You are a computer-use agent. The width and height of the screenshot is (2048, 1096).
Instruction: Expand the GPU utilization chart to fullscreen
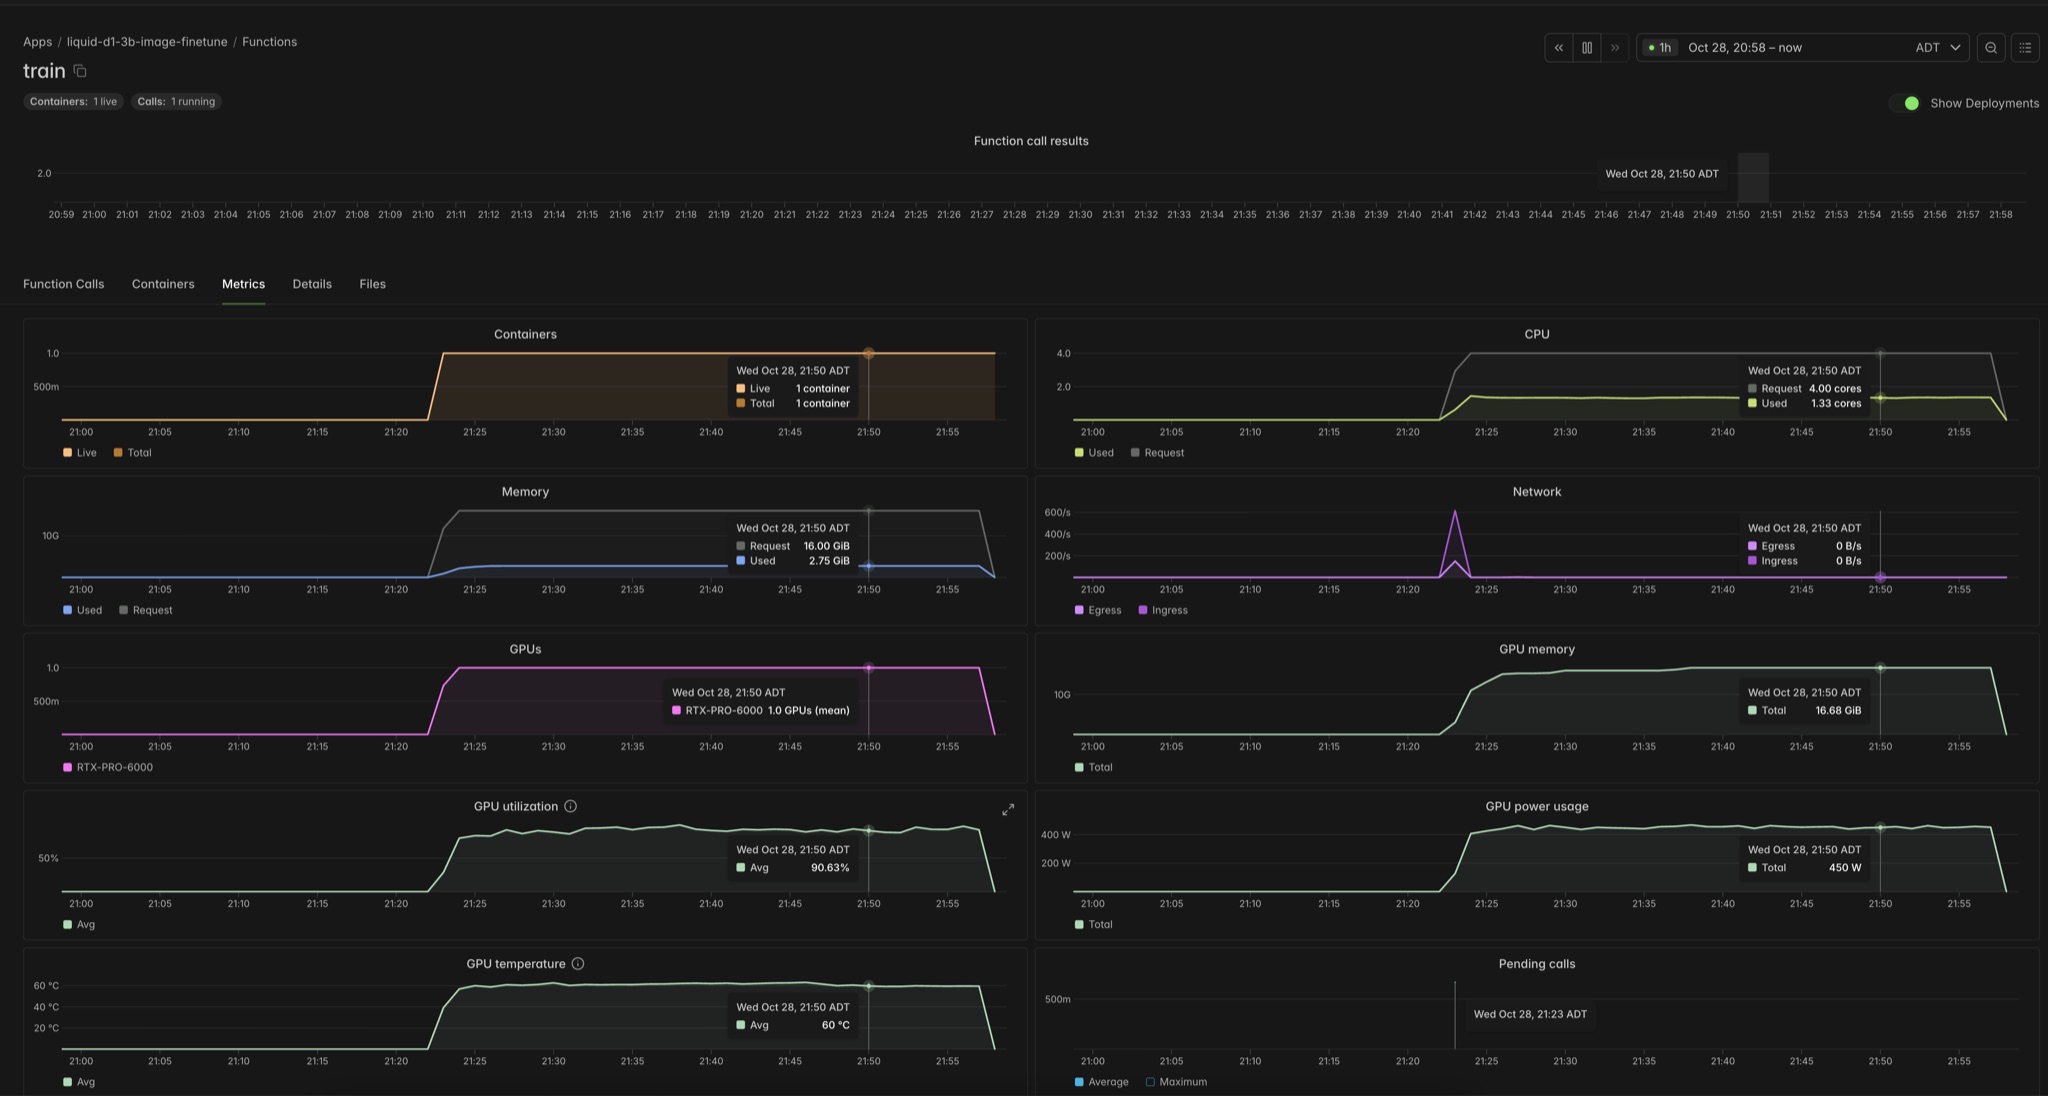pyautogui.click(x=1008, y=809)
